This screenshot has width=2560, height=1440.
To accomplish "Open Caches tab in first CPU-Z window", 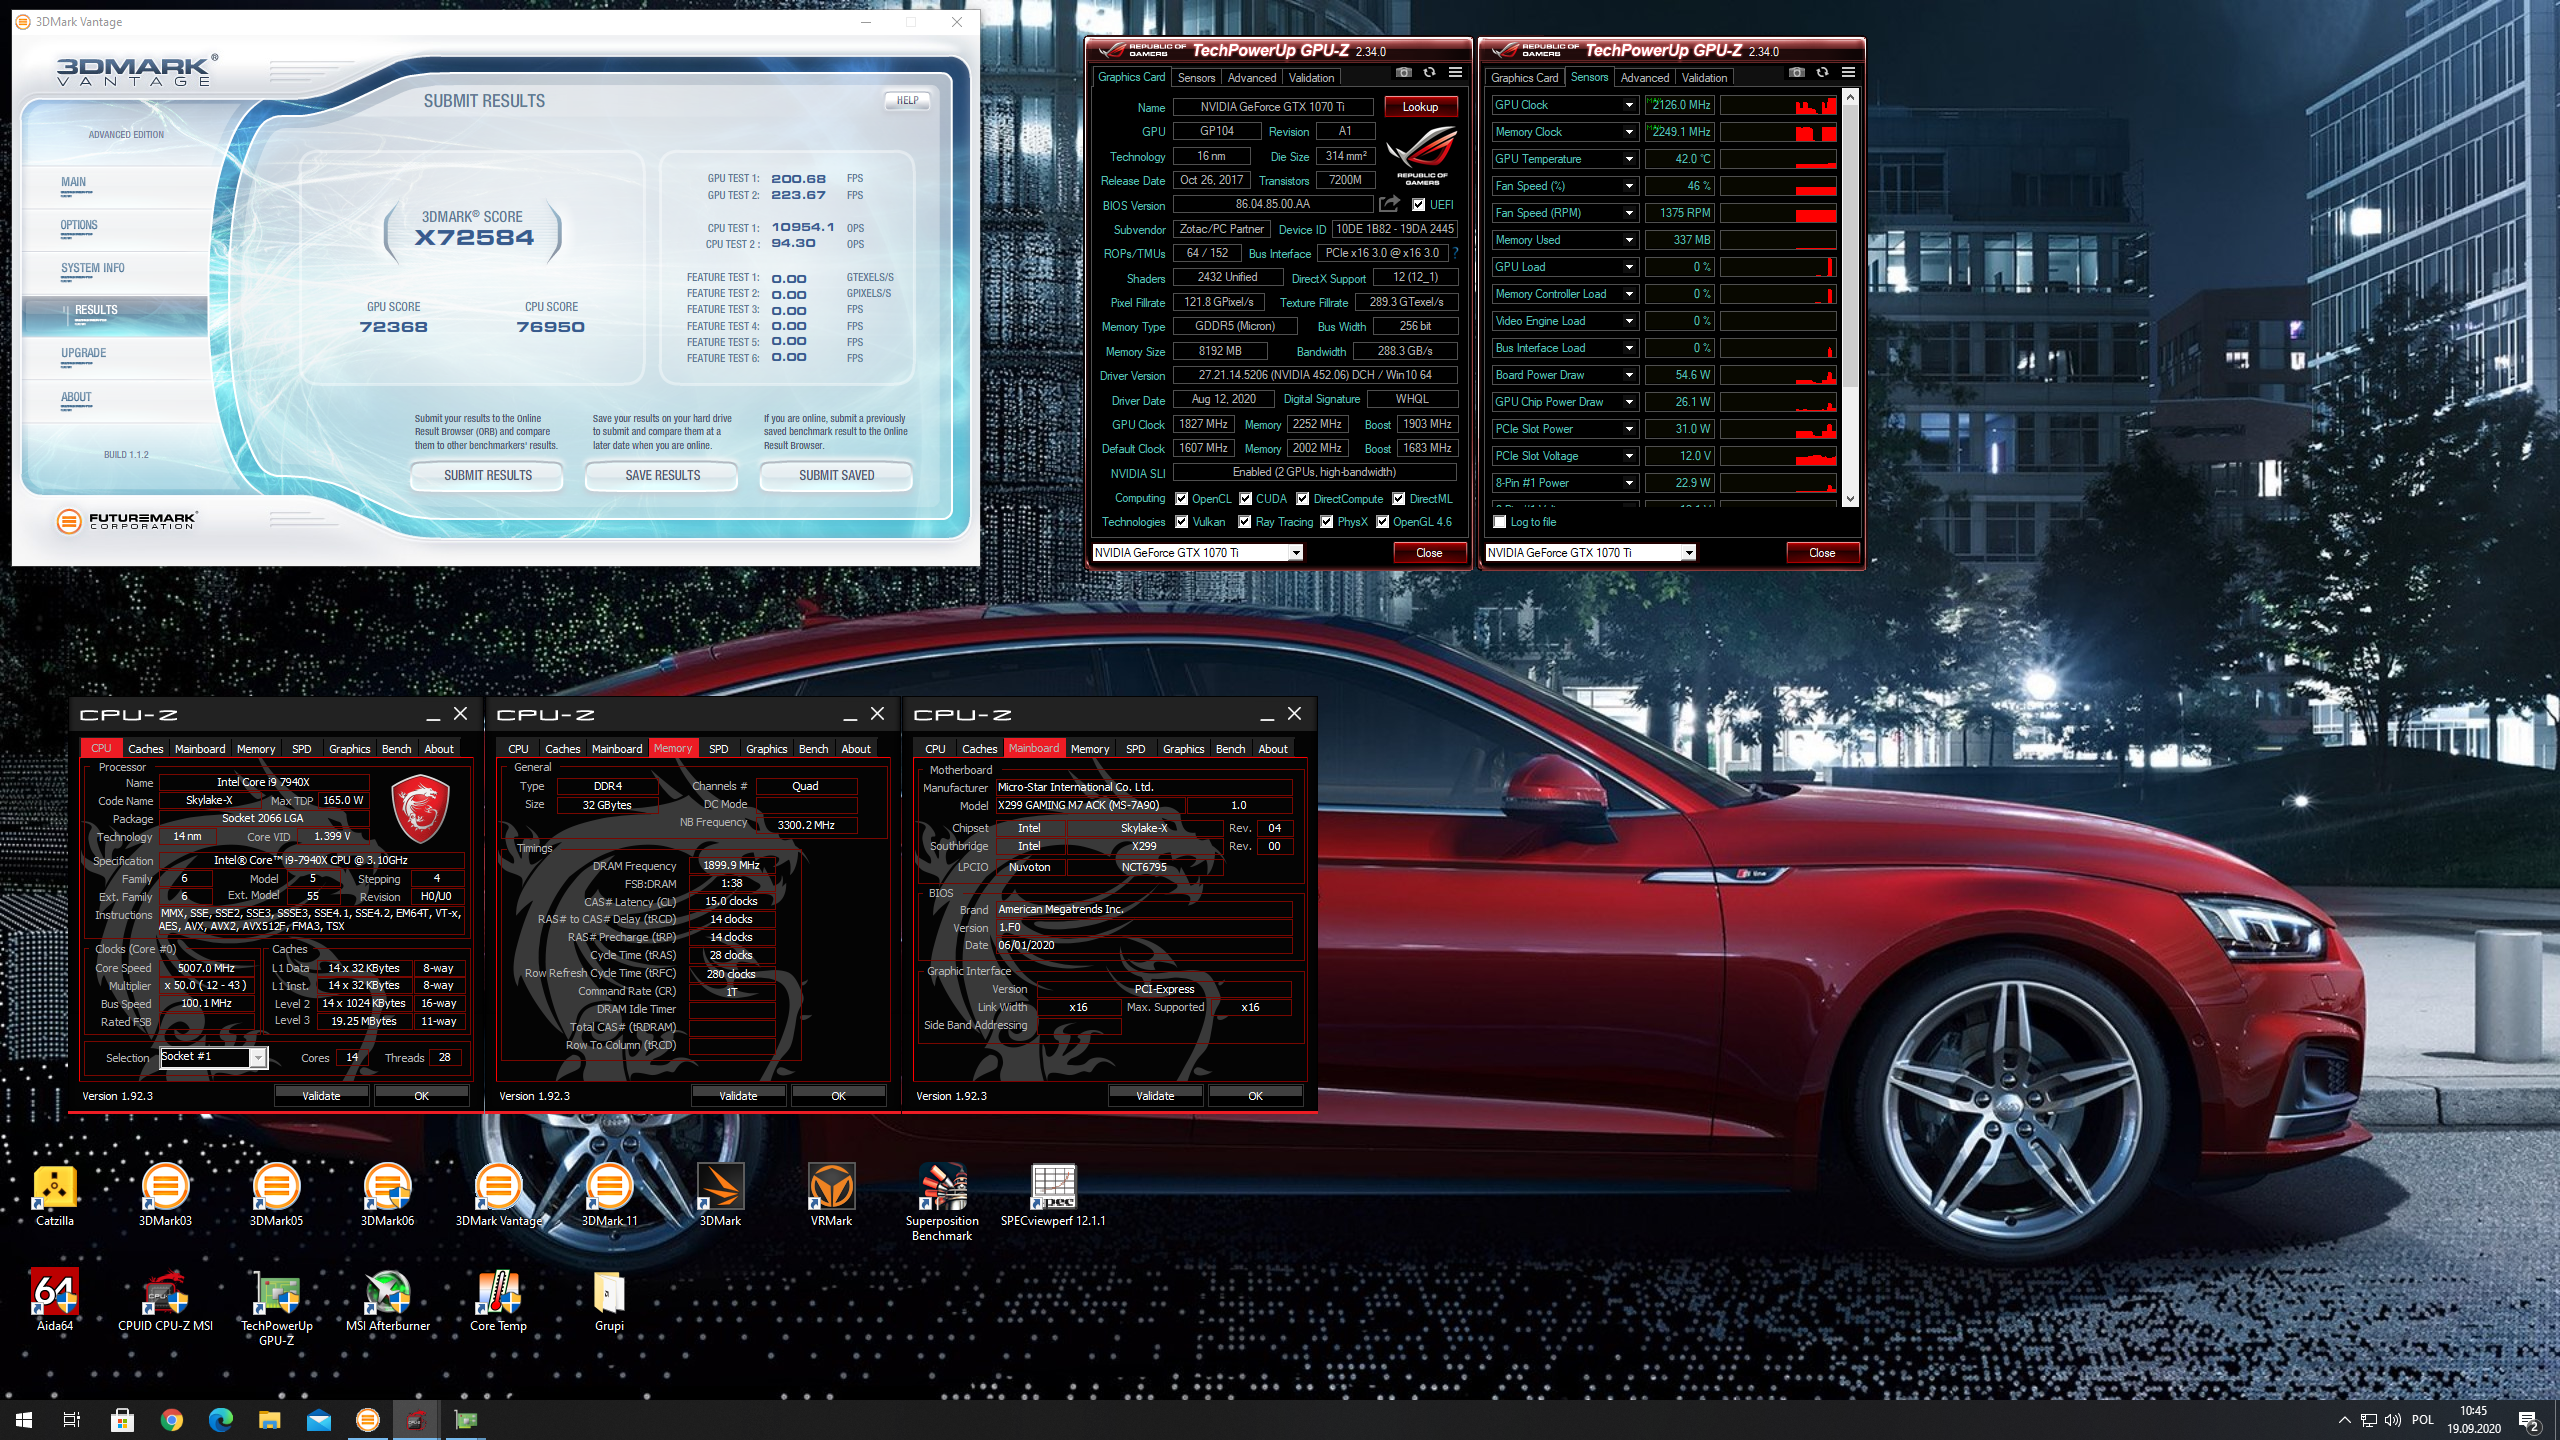I will [145, 749].
